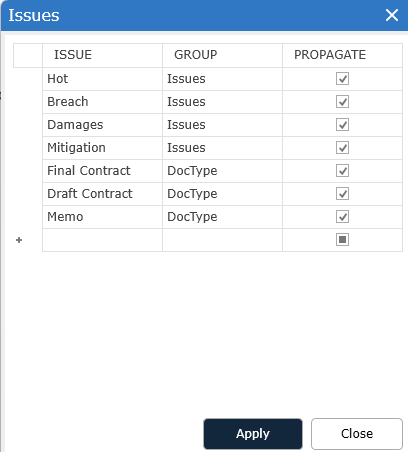Uncheck Propagate for the Hot issue
Screen dimensions: 408x452
(x=342, y=79)
